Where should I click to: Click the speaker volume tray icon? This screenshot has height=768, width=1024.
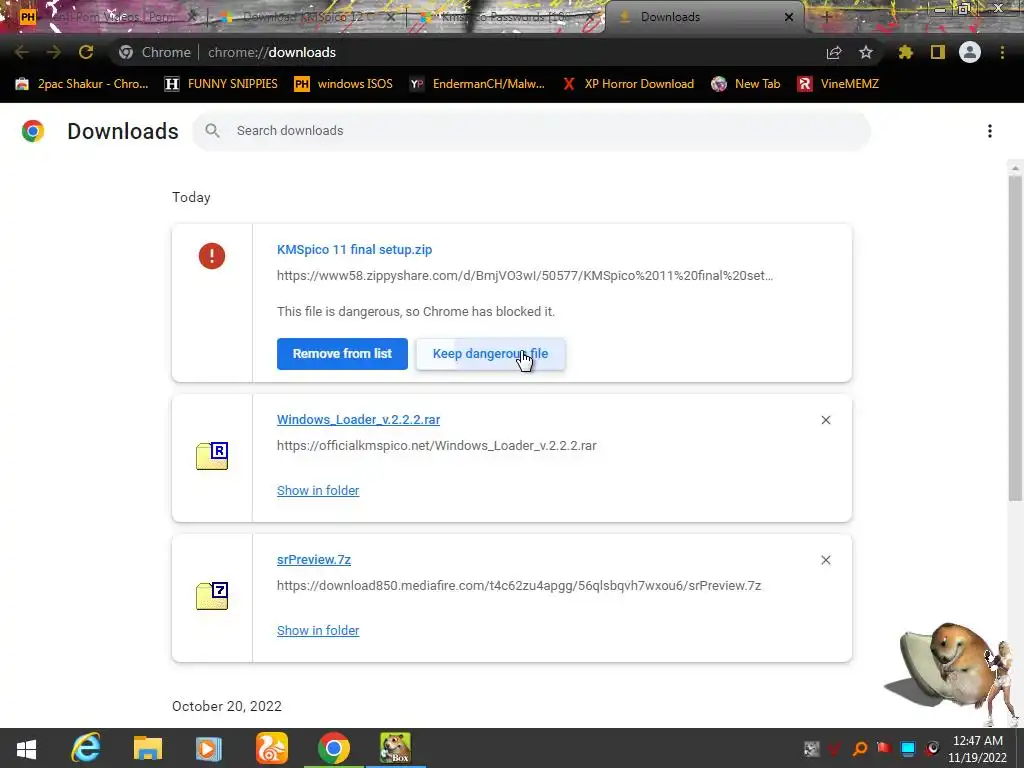coord(932,748)
